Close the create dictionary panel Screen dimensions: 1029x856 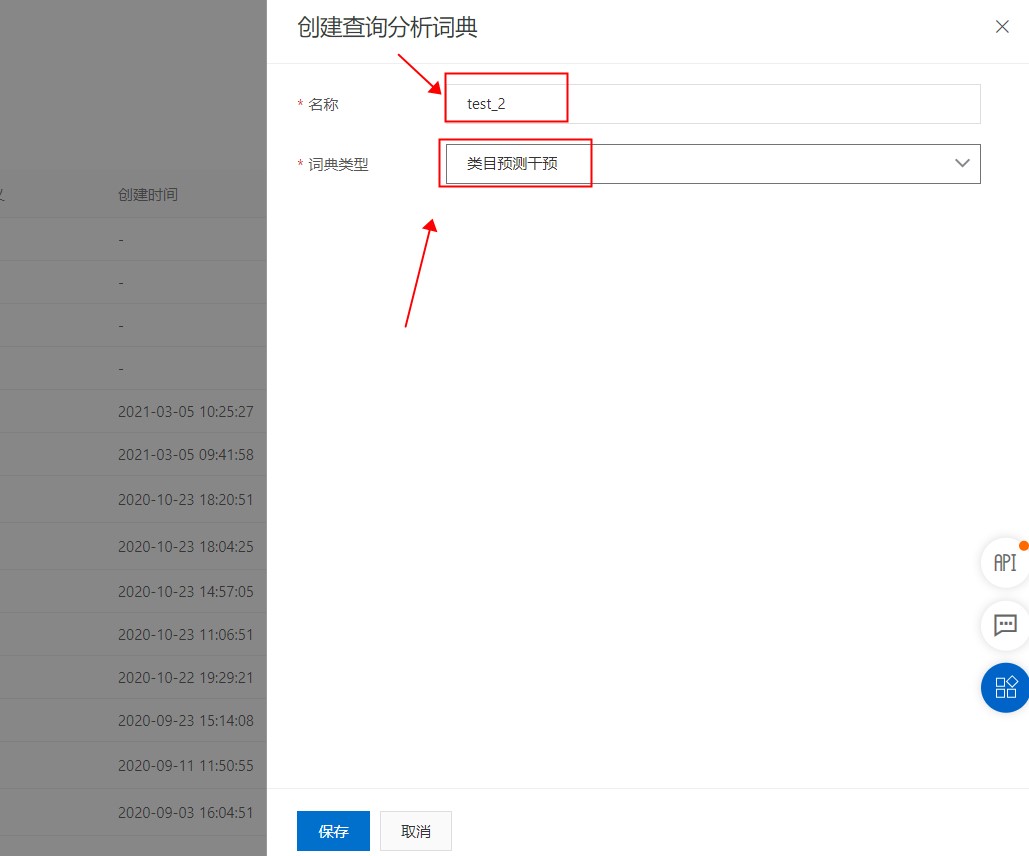click(x=1002, y=27)
